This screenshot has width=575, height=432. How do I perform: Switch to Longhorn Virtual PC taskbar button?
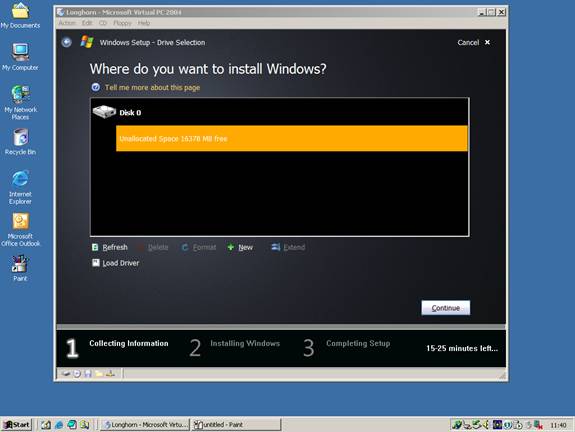point(145,425)
